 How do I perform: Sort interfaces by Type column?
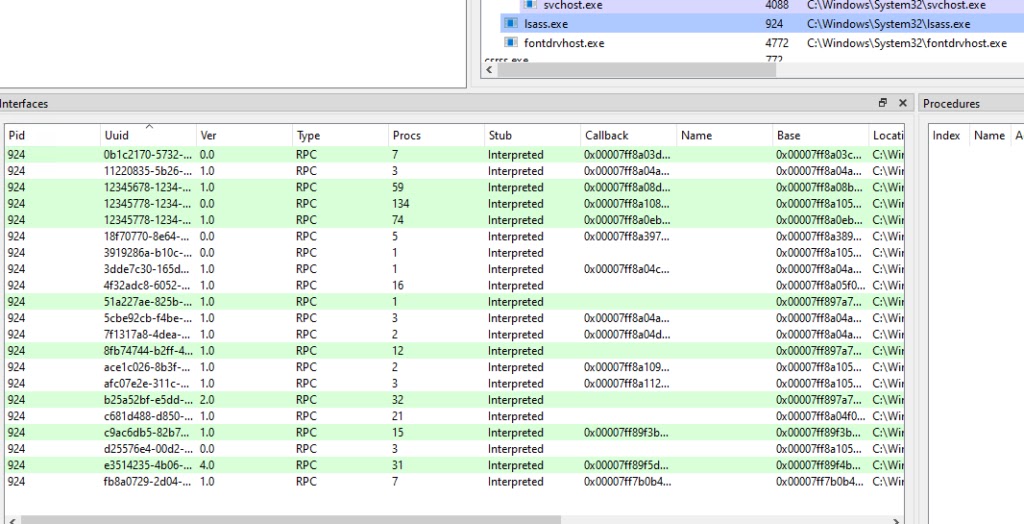click(340, 135)
